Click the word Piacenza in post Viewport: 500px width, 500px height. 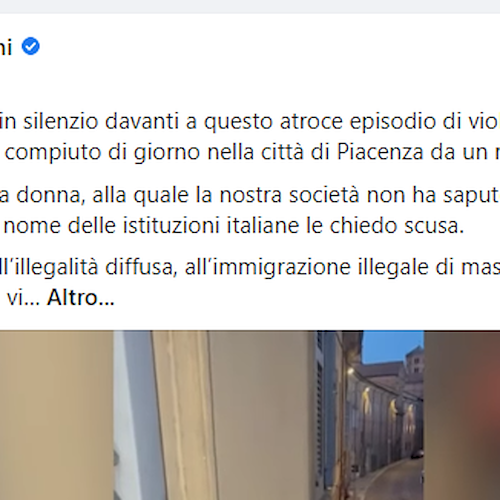coord(379,152)
